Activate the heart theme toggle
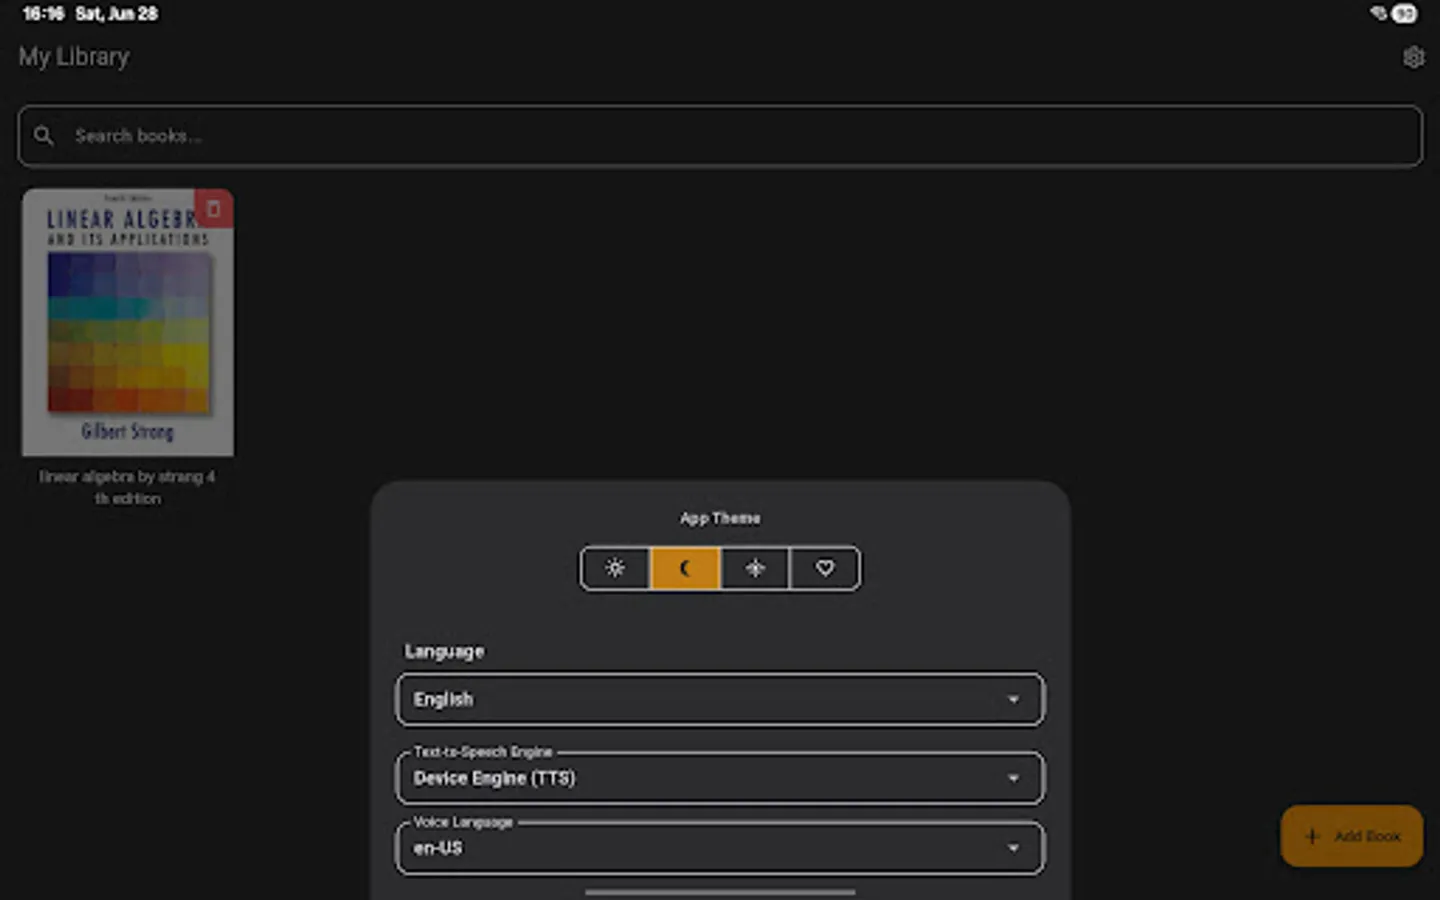This screenshot has width=1440, height=900. pos(824,568)
